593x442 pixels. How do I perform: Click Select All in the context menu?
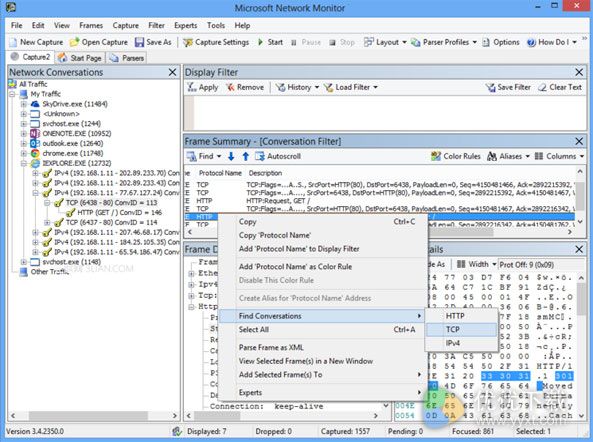coord(323,329)
